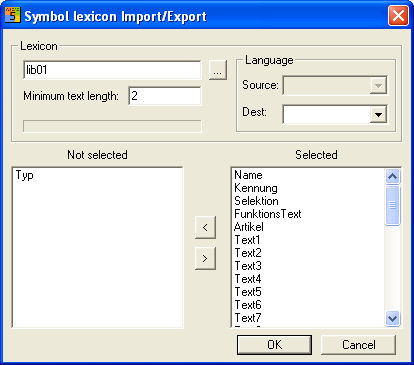Move item to Selected with > button
This screenshot has width=414, height=365.
pyautogui.click(x=205, y=258)
